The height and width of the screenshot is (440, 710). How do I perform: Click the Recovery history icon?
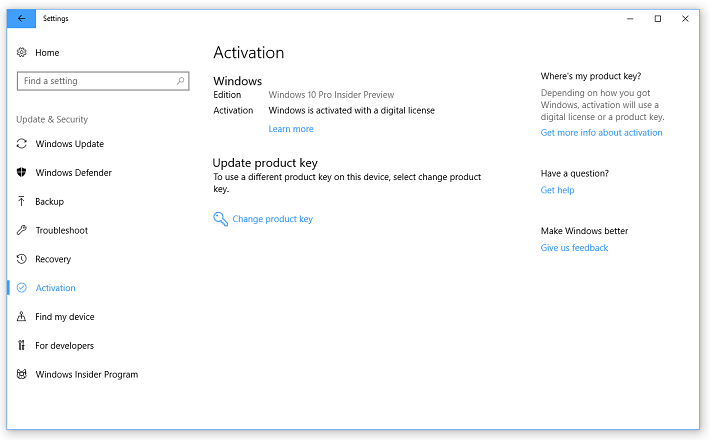22,260
